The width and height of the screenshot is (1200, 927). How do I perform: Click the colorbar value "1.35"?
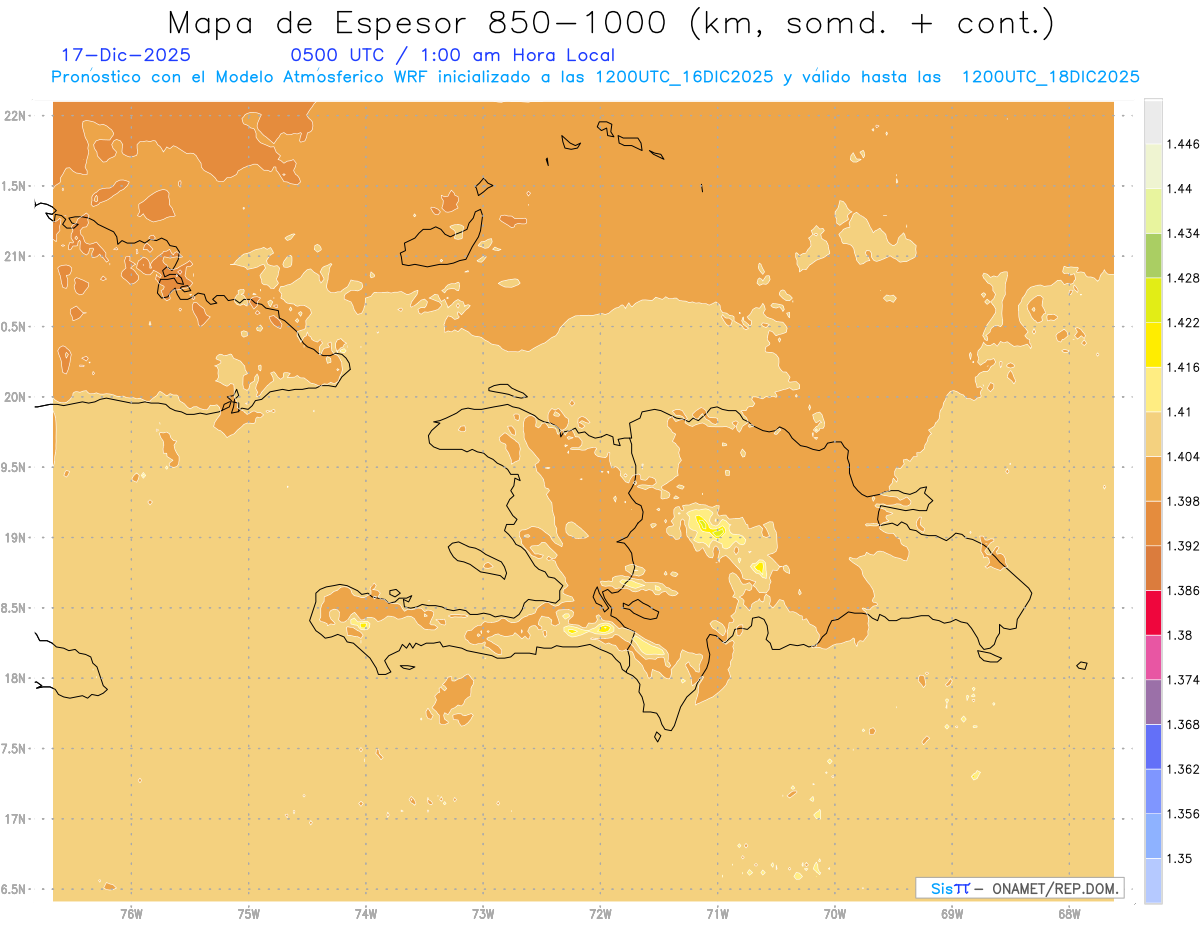pyautogui.click(x=1179, y=858)
